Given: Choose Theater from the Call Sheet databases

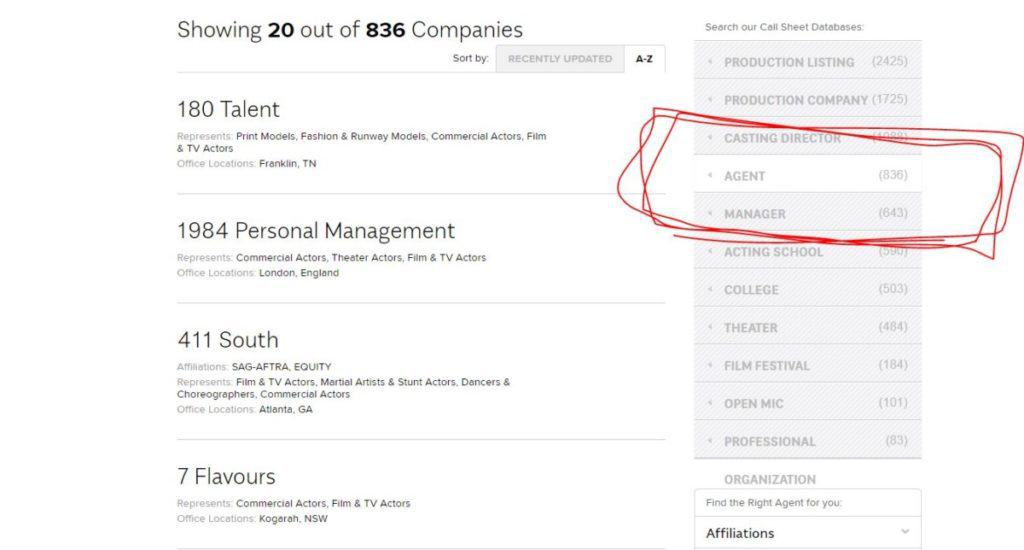Looking at the screenshot, I should [750, 328].
